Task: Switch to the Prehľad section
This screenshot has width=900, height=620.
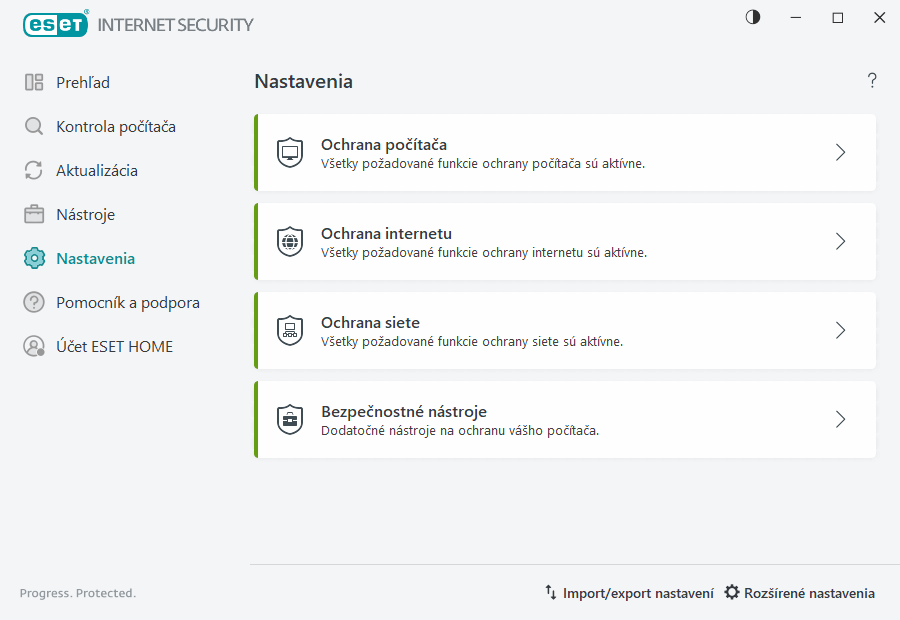Action: [x=80, y=83]
